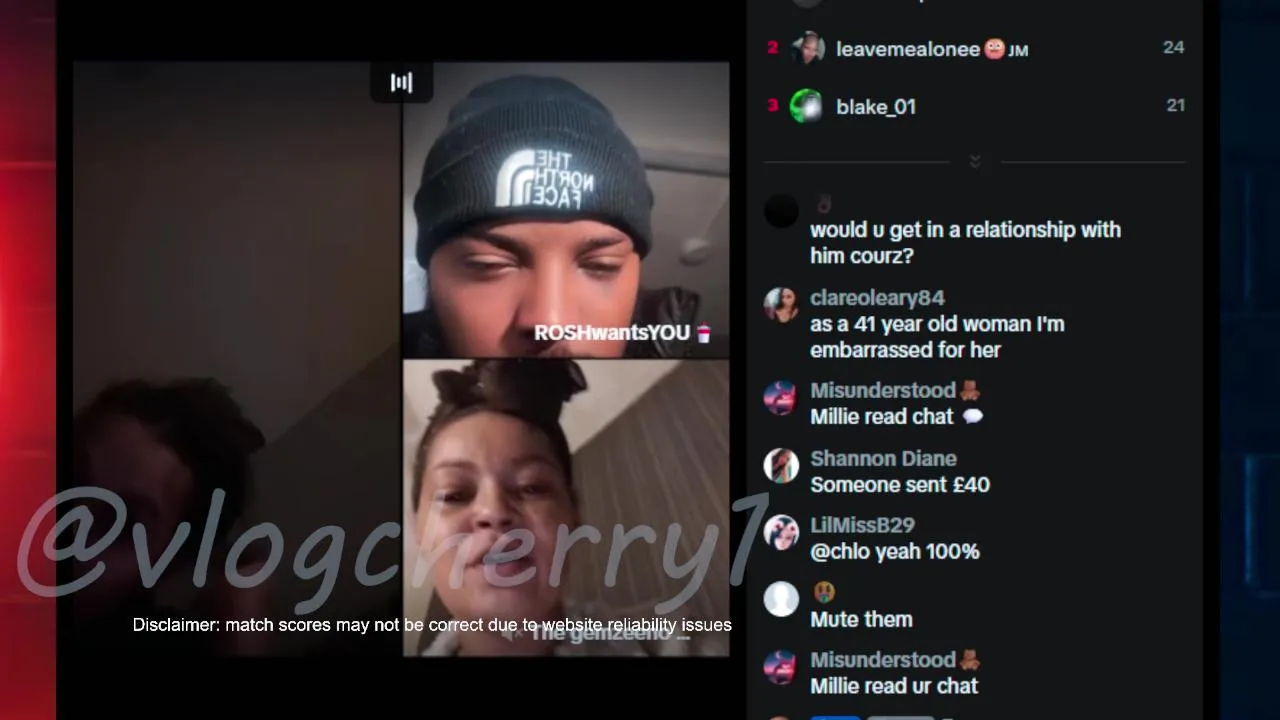Viewport: 1280px width, 720px height.
Task: Click the 'Someone sent £40' comment
Action: pyautogui.click(x=900, y=485)
